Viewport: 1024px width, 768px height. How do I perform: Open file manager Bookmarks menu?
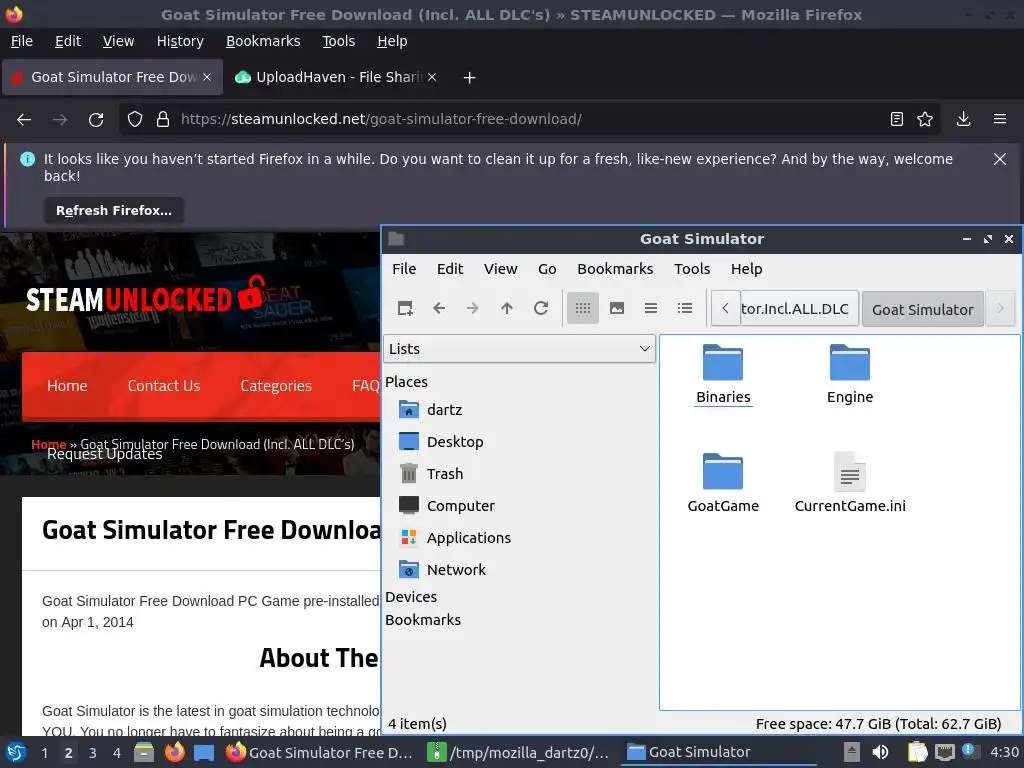(x=615, y=269)
